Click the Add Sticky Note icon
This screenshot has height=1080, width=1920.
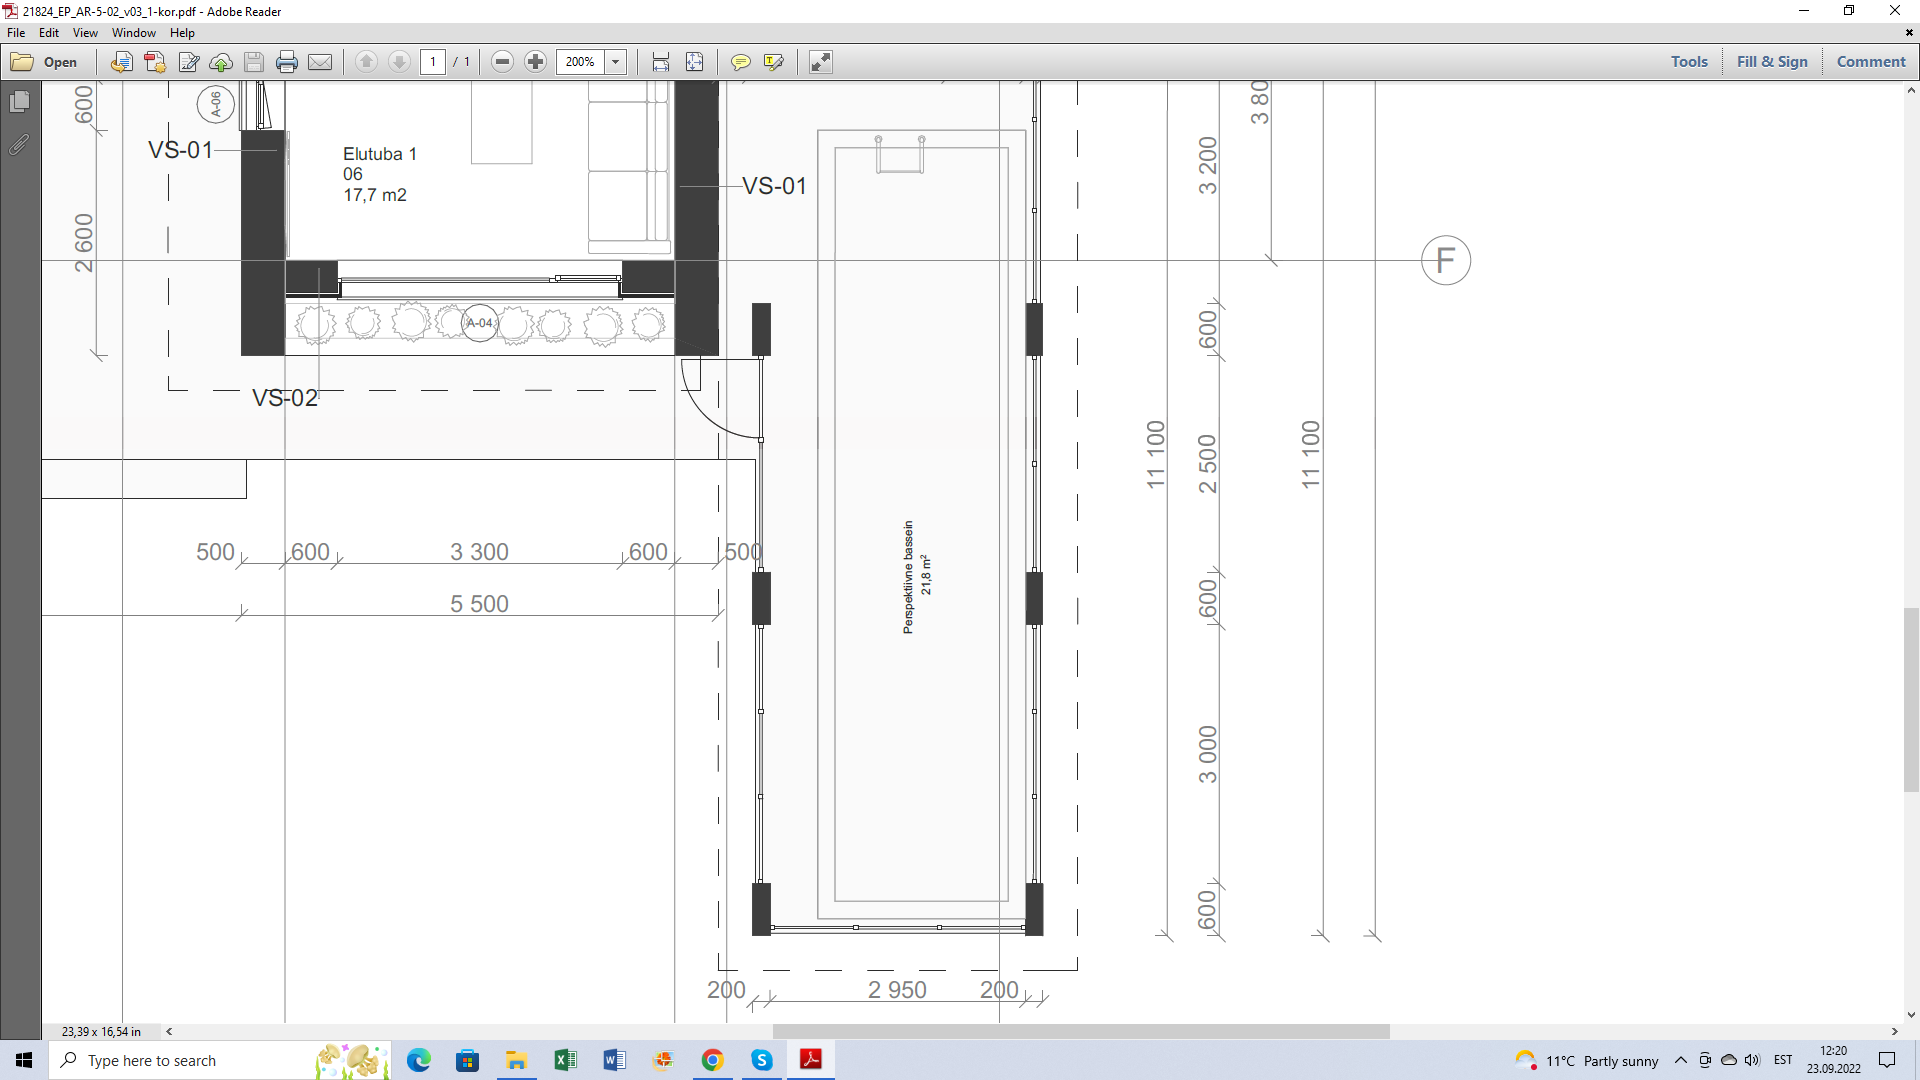[x=740, y=62]
